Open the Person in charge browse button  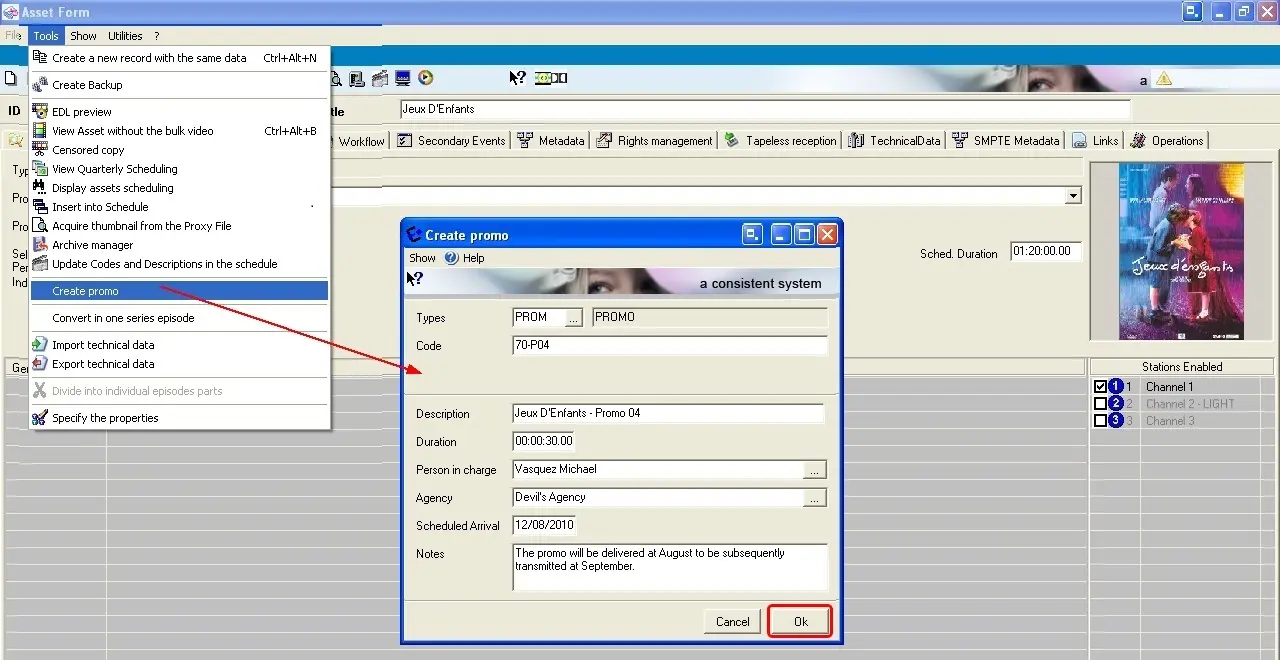816,470
